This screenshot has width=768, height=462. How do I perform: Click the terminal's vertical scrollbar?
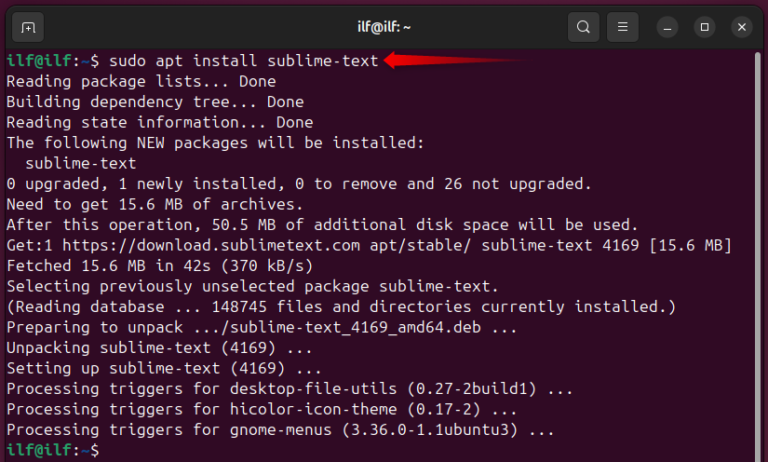tap(758, 255)
